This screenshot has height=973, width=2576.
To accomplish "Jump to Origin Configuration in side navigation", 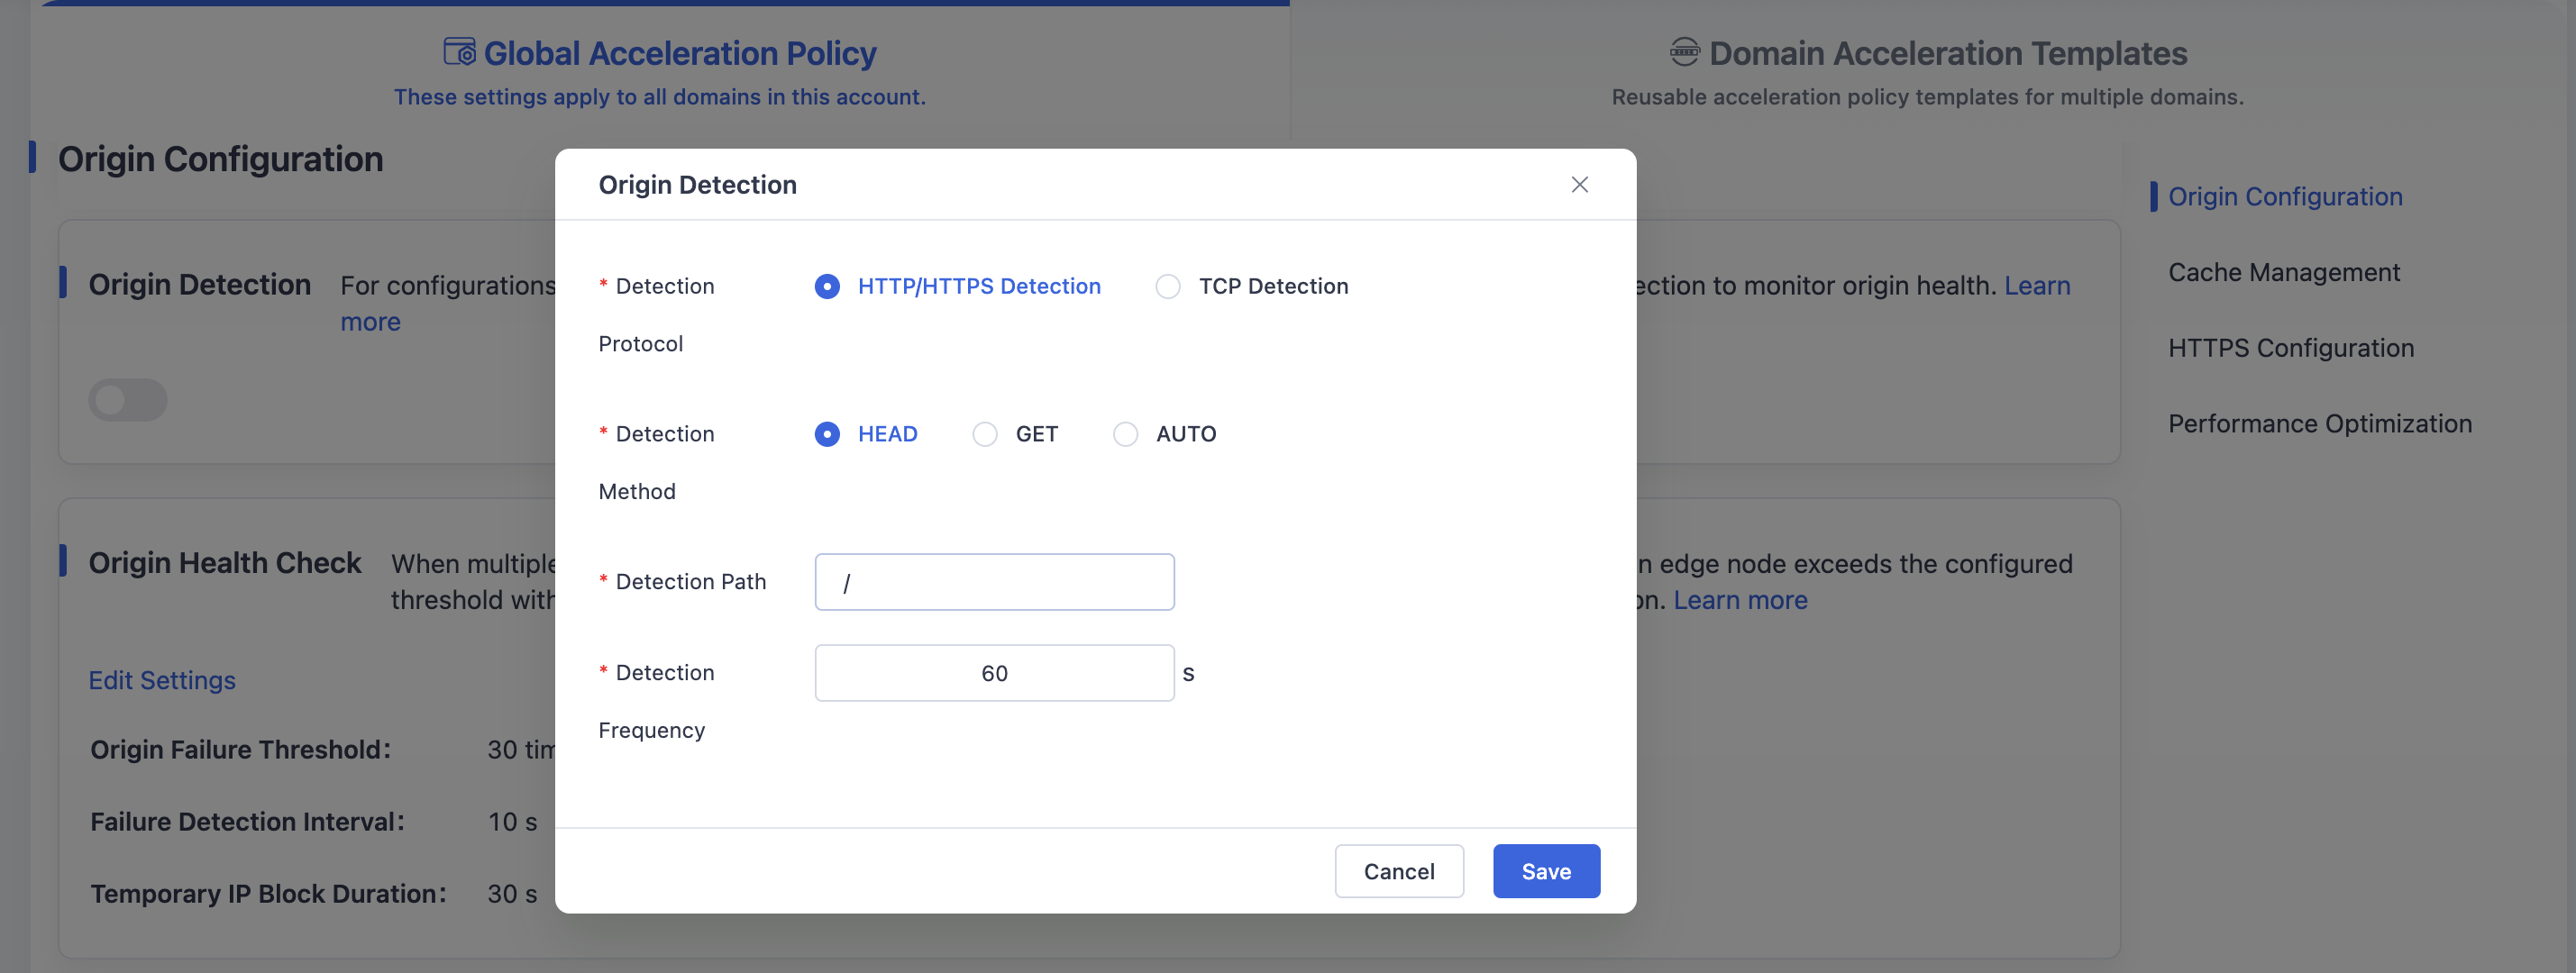I will coord(2285,197).
